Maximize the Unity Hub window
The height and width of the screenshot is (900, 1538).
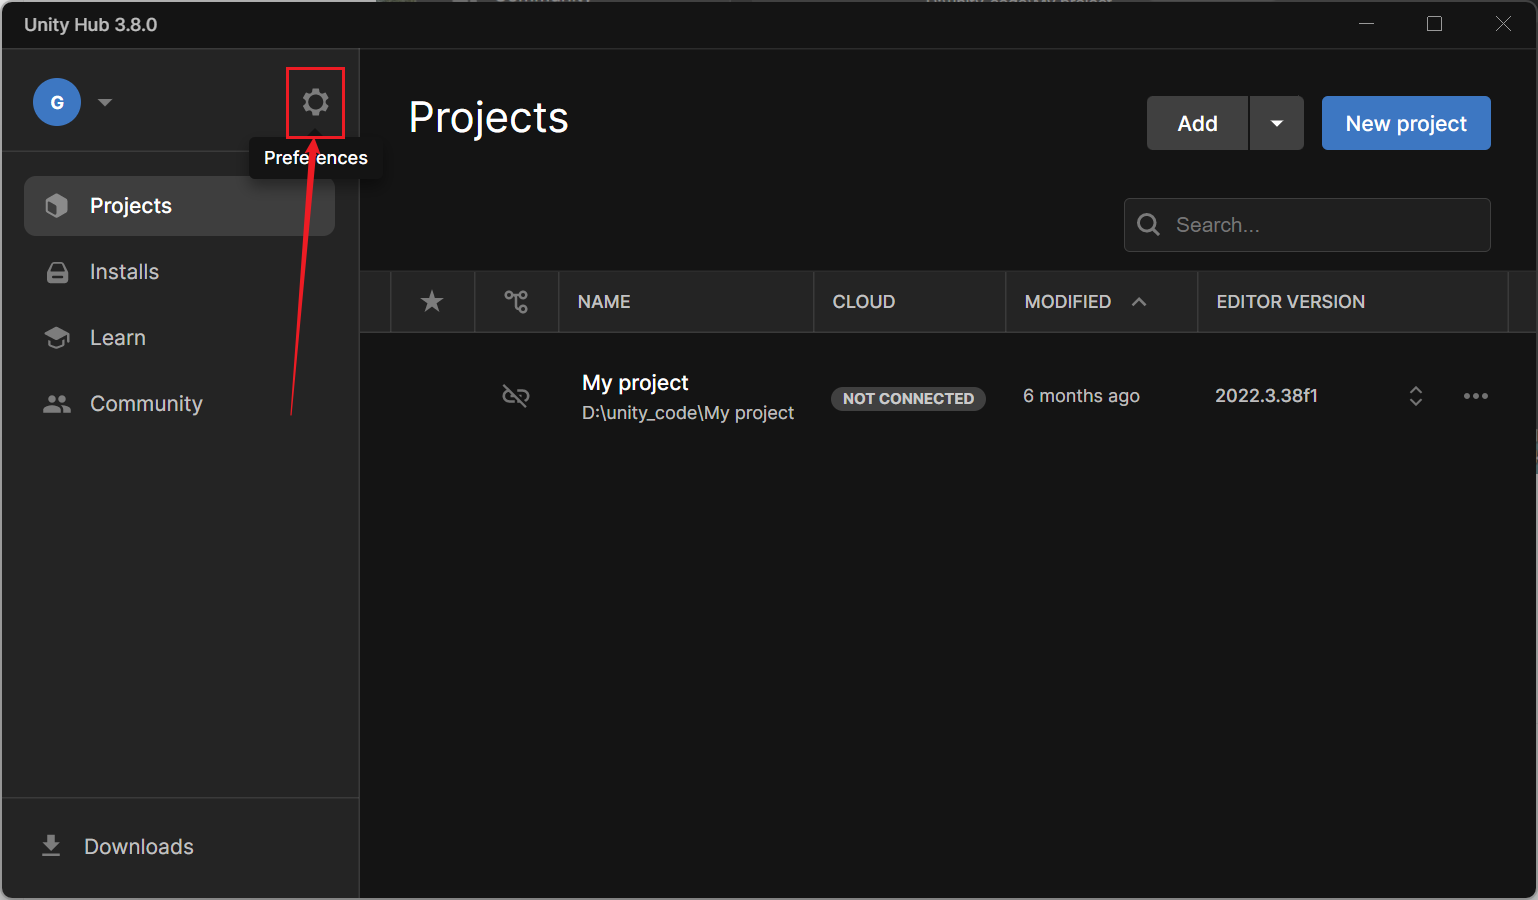1434,24
